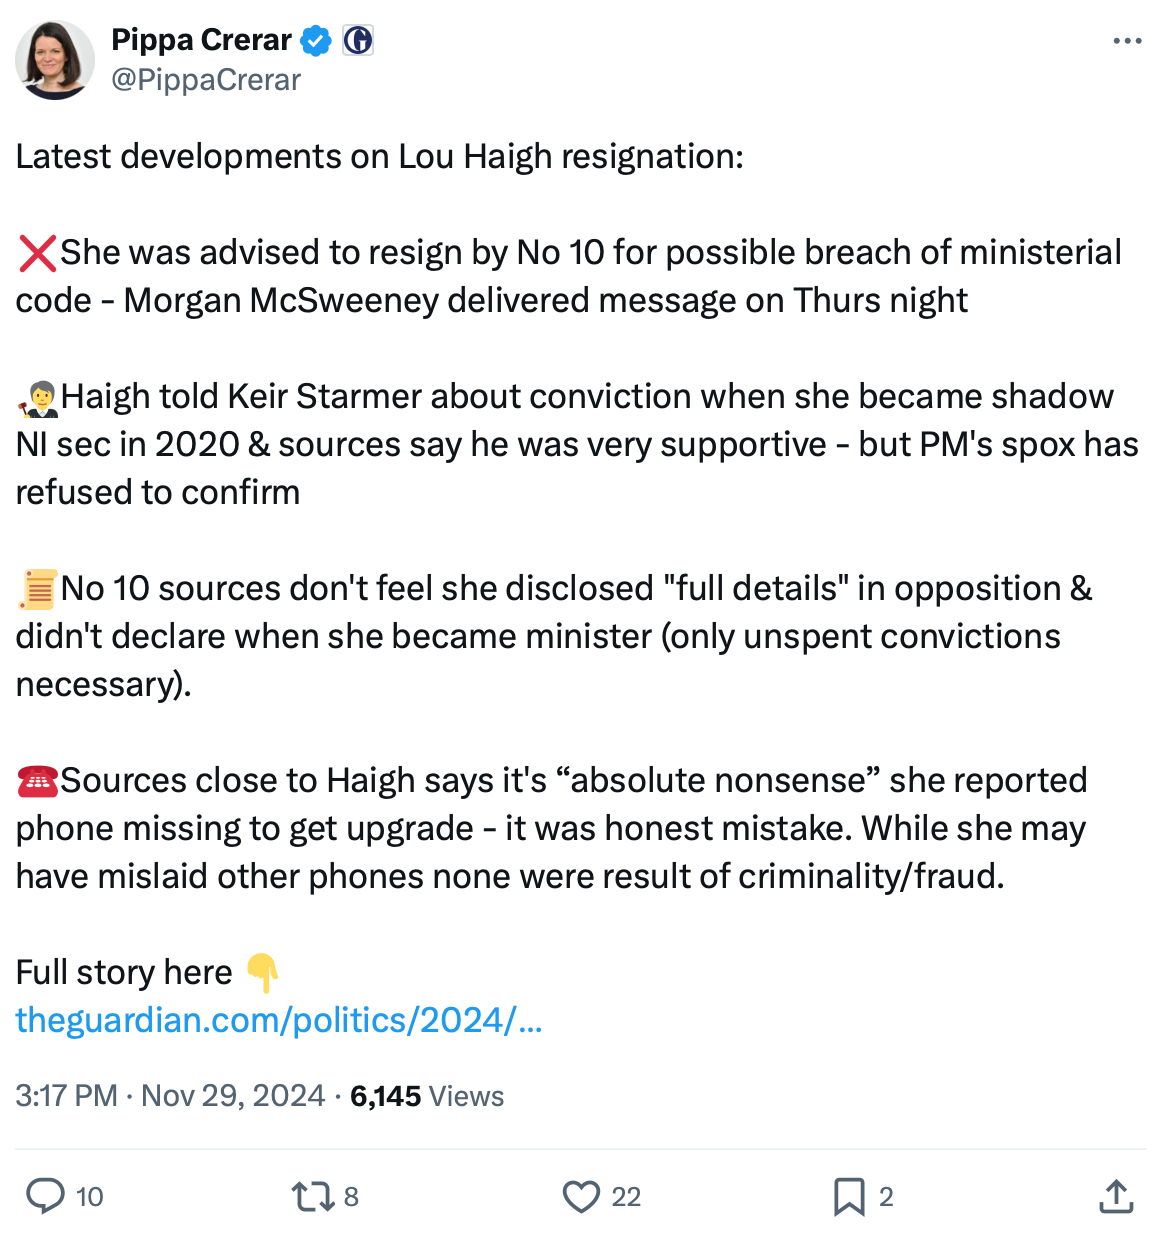This screenshot has height=1238, width=1156.
Task: Repost the tweet using retweet icon
Action: point(313,1196)
